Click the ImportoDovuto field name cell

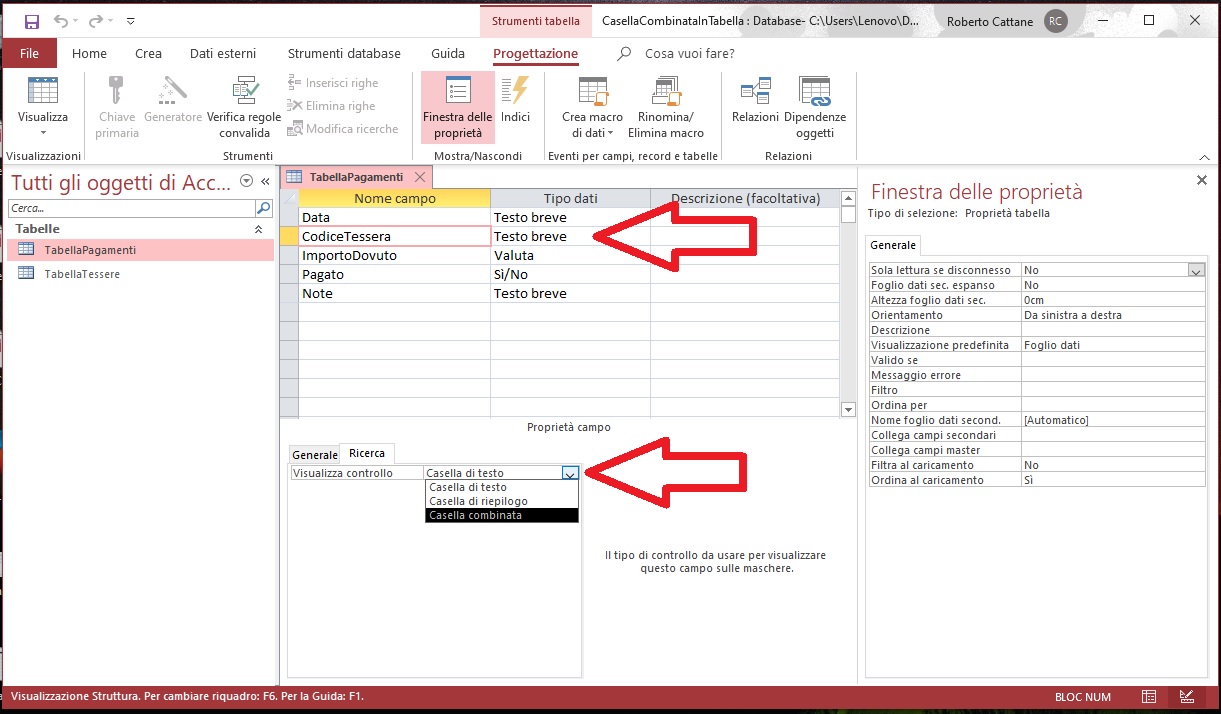click(x=394, y=256)
